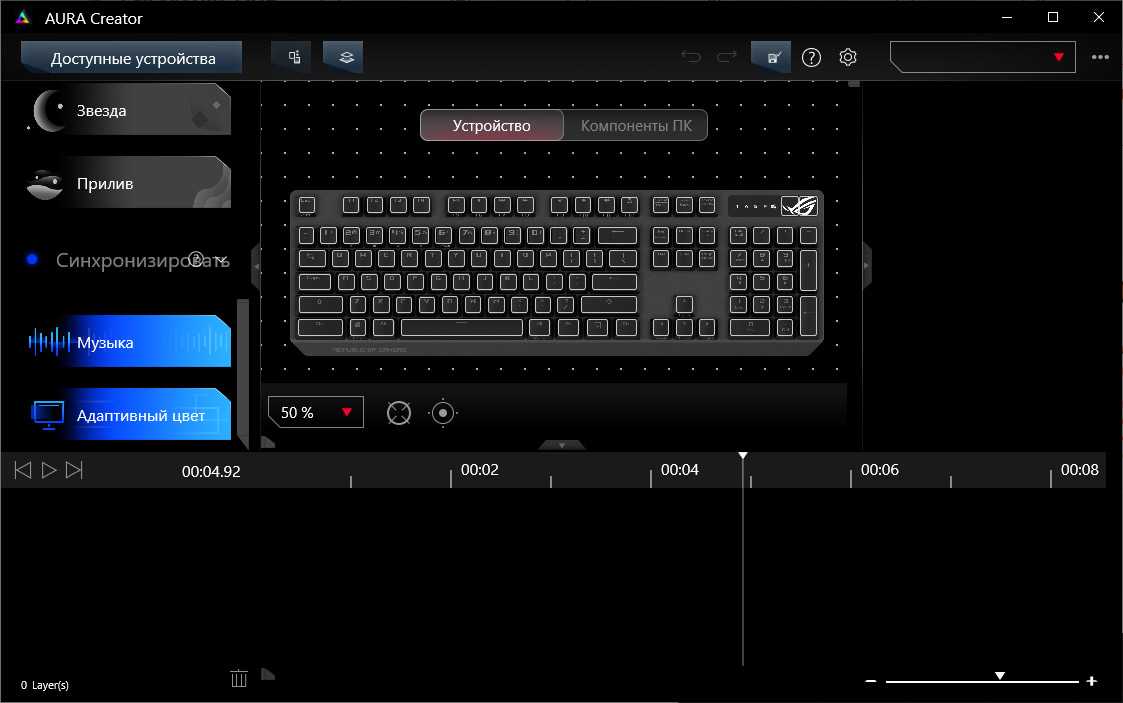Click the fit-to-view crossed circle icon
The width and height of the screenshot is (1123, 703).
pyautogui.click(x=399, y=413)
